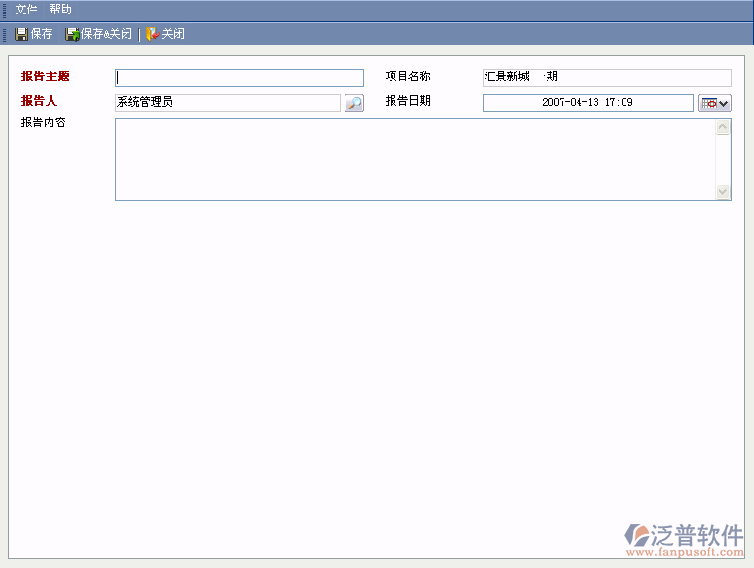This screenshot has width=754, height=568.
Task: Open the 报告日期 calendar dropdown
Action: coord(715,103)
